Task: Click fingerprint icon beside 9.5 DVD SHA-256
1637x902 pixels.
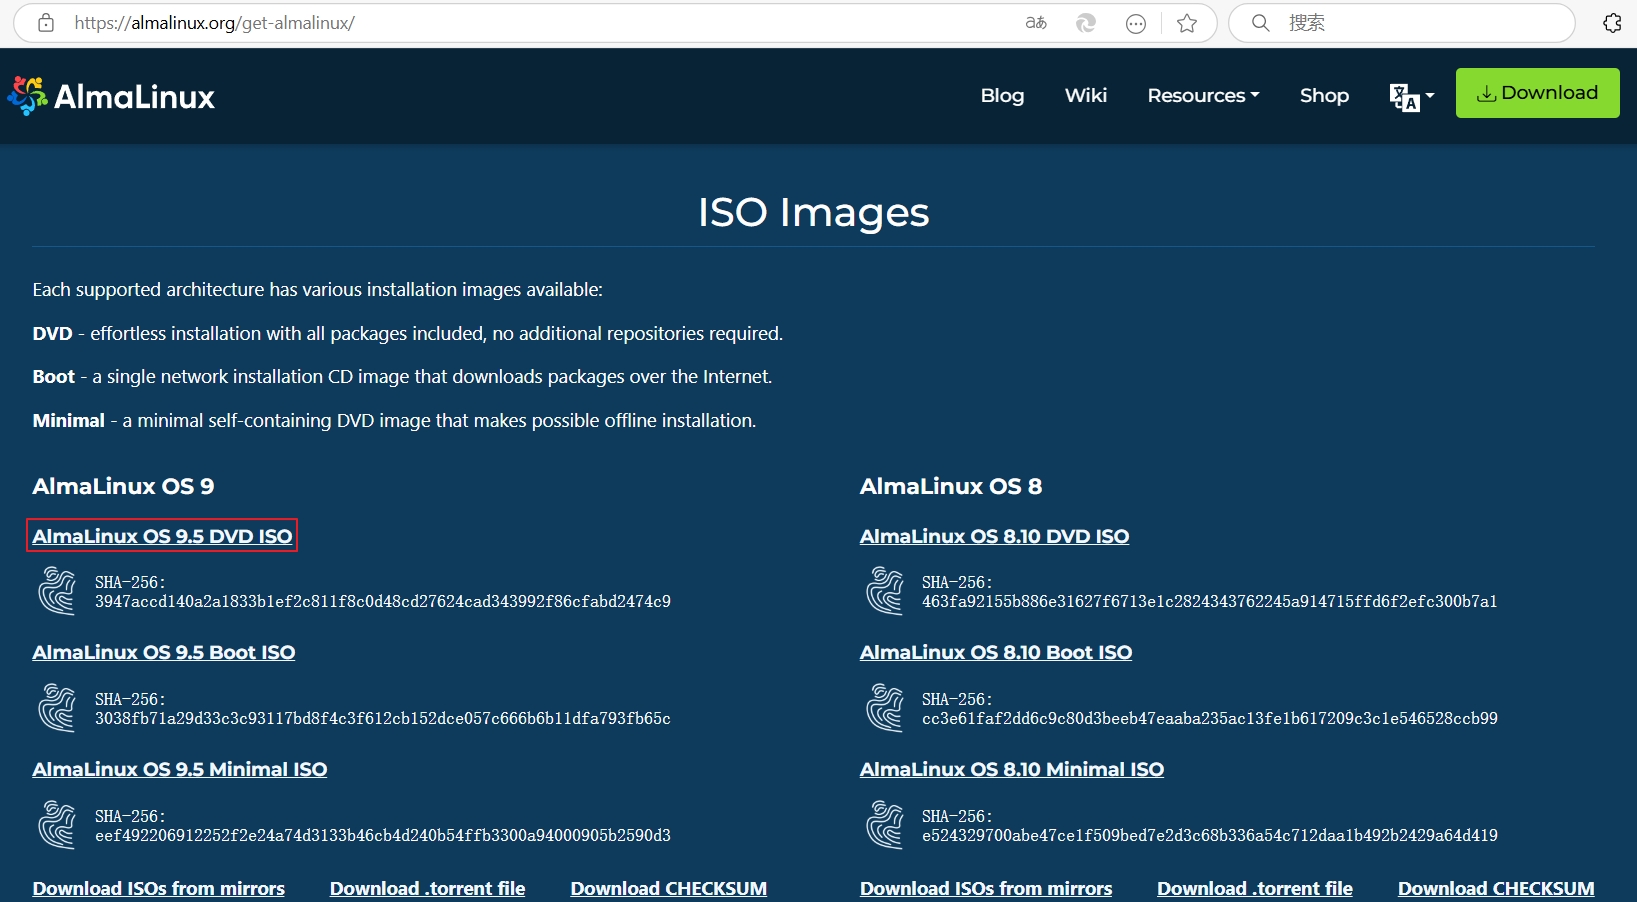Action: 57,591
